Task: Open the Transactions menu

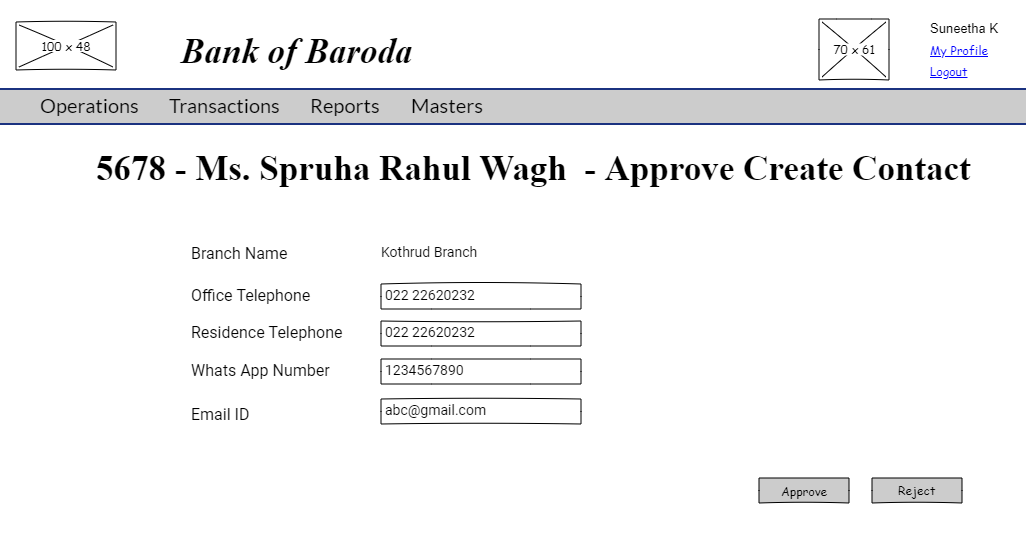Action: (x=224, y=106)
